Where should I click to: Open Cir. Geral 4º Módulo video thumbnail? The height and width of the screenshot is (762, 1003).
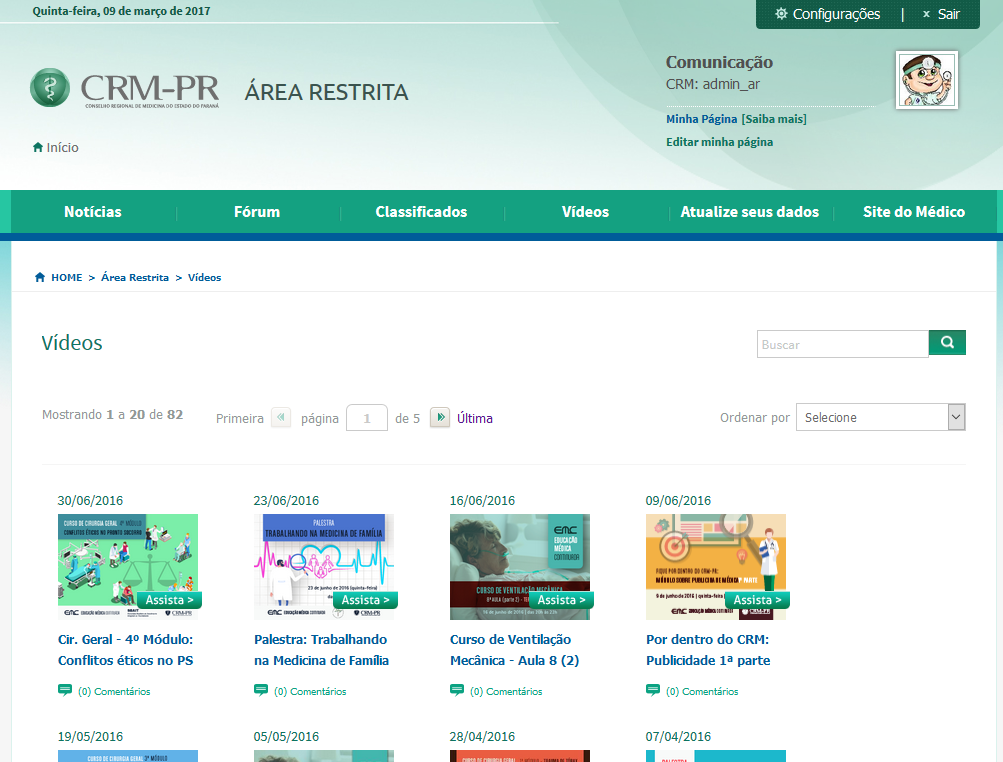tap(128, 567)
